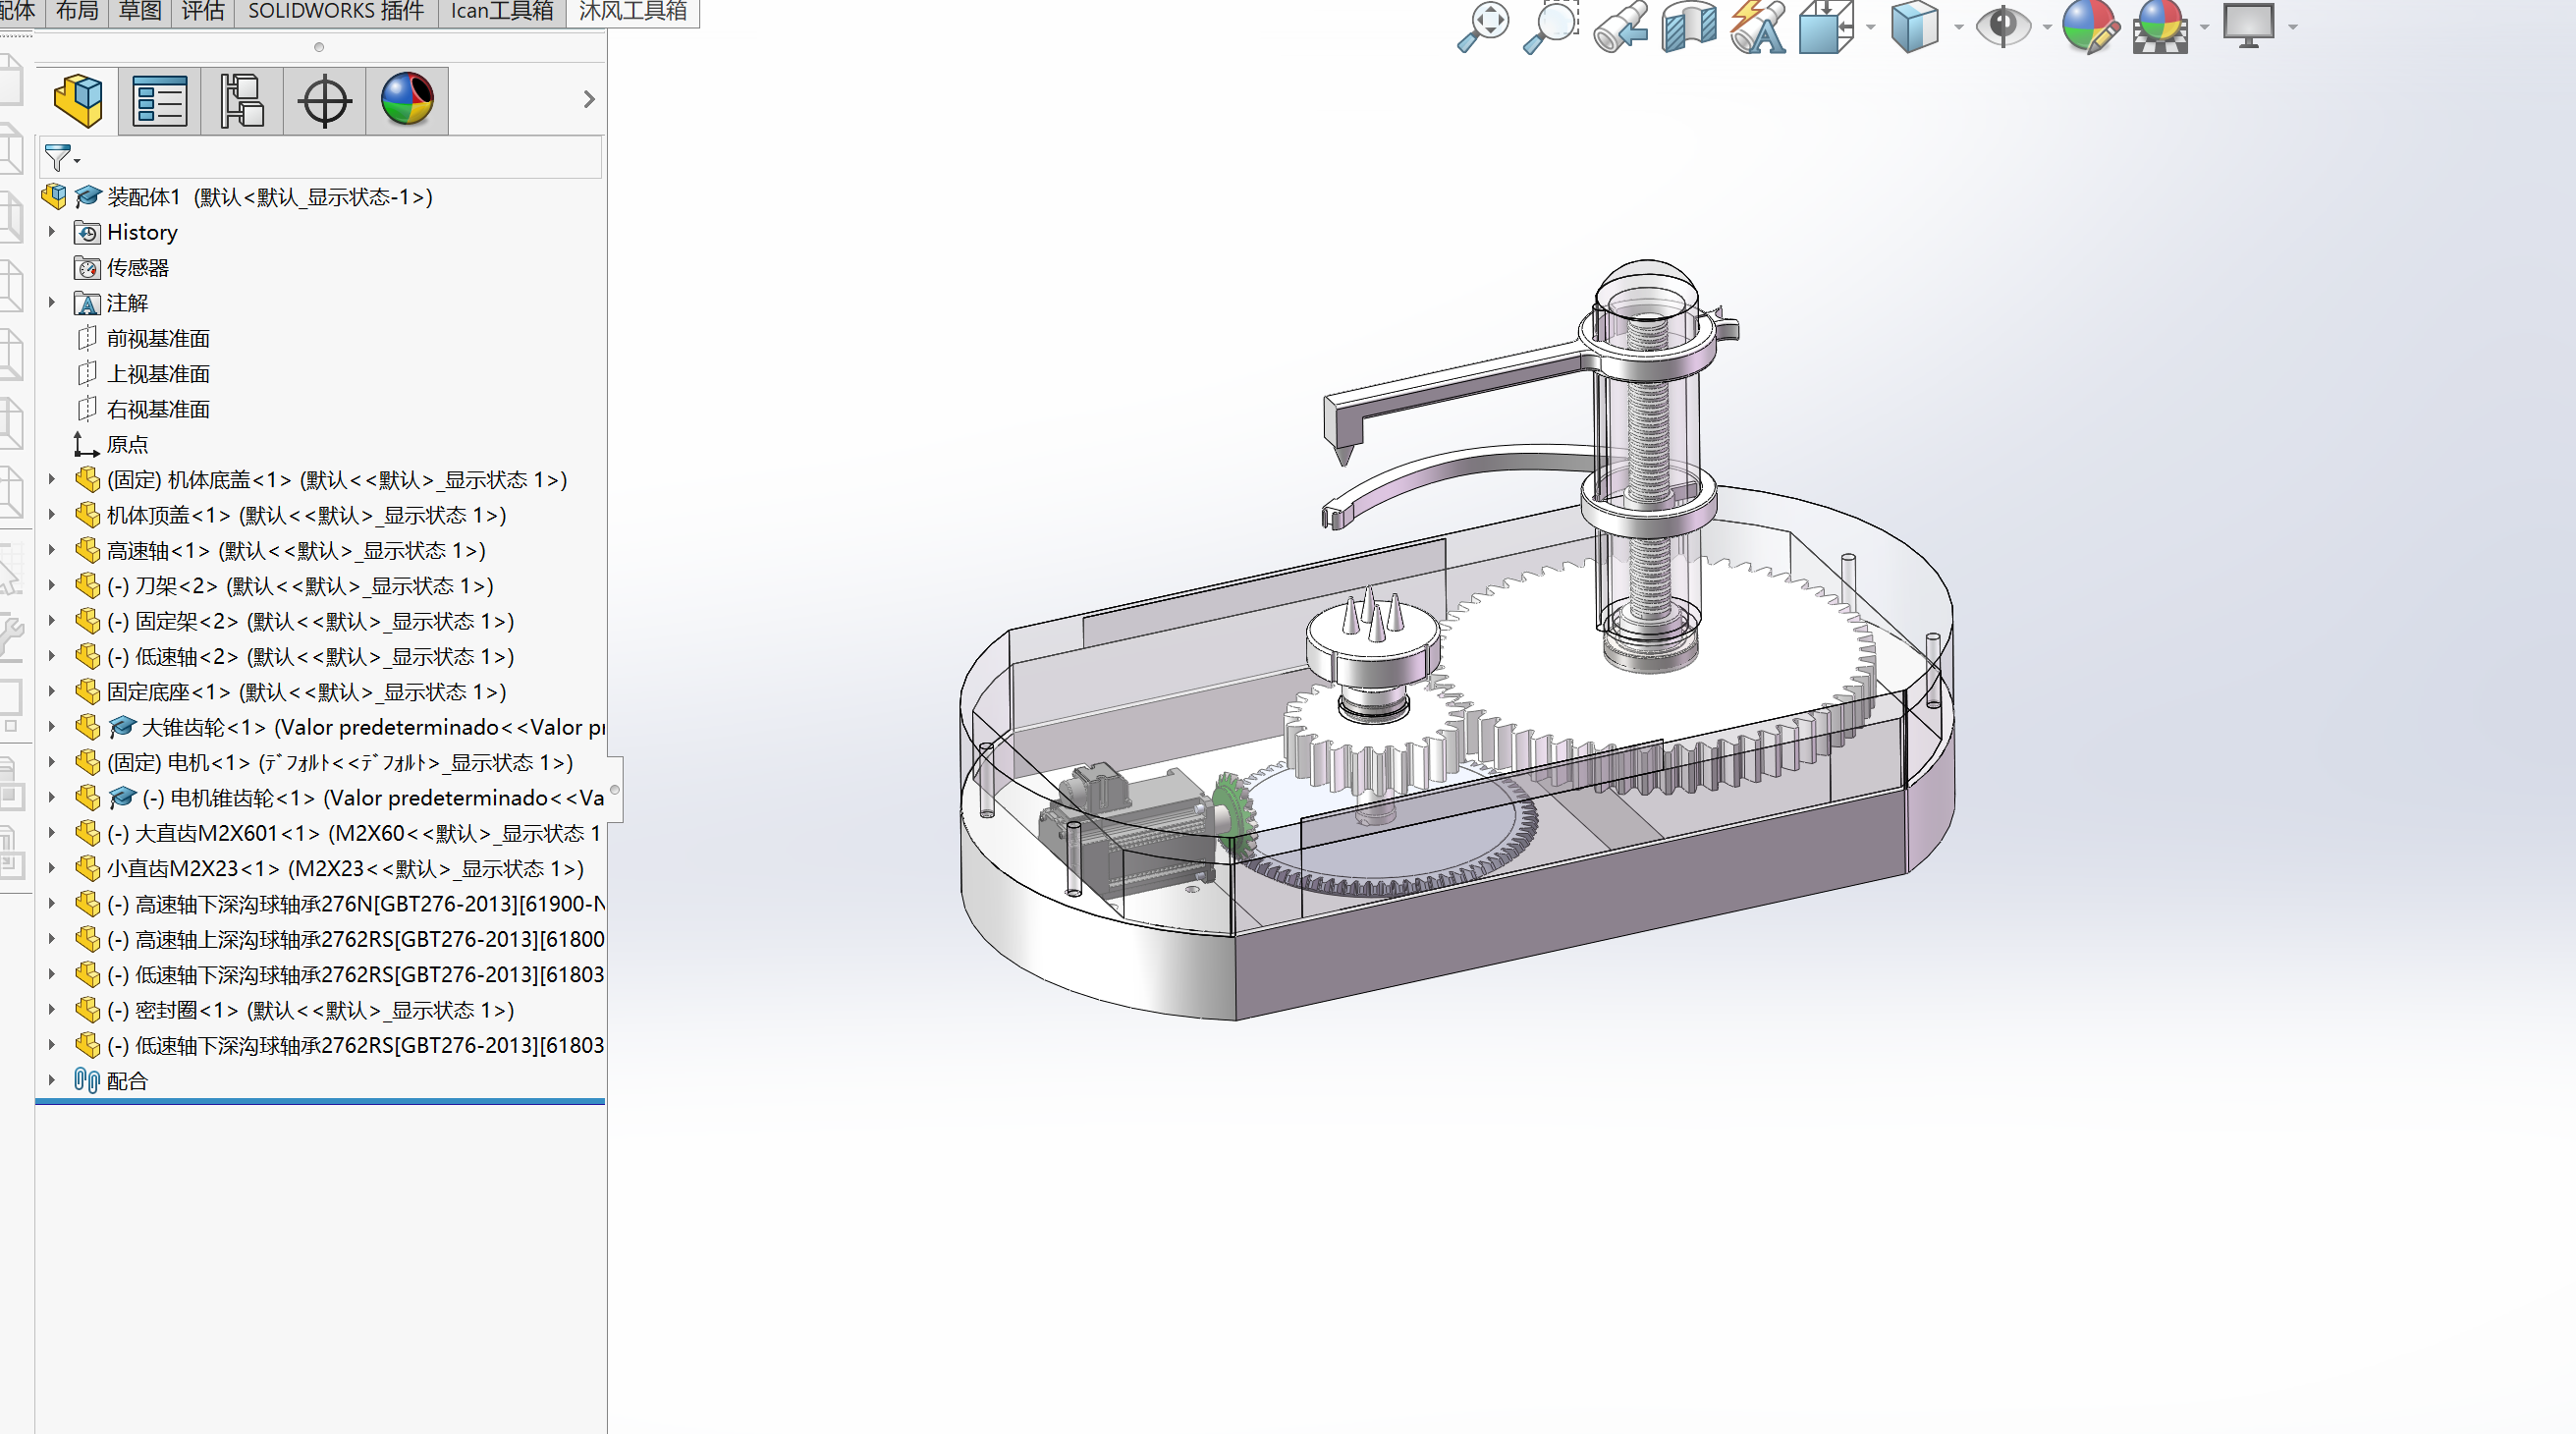Open the DisplayManager color sphere tab
The width and height of the screenshot is (2576, 1434).
click(407, 100)
